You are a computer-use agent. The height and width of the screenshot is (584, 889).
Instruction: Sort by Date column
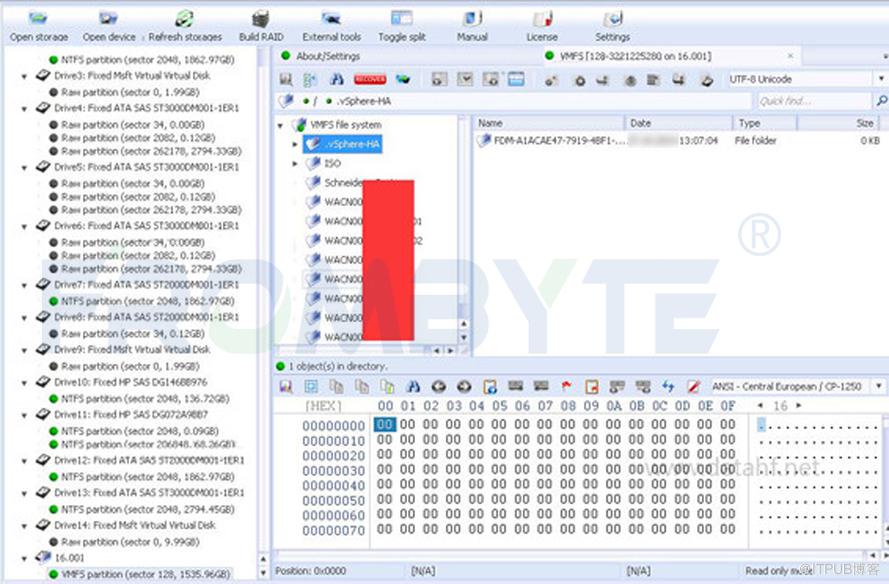pos(678,123)
